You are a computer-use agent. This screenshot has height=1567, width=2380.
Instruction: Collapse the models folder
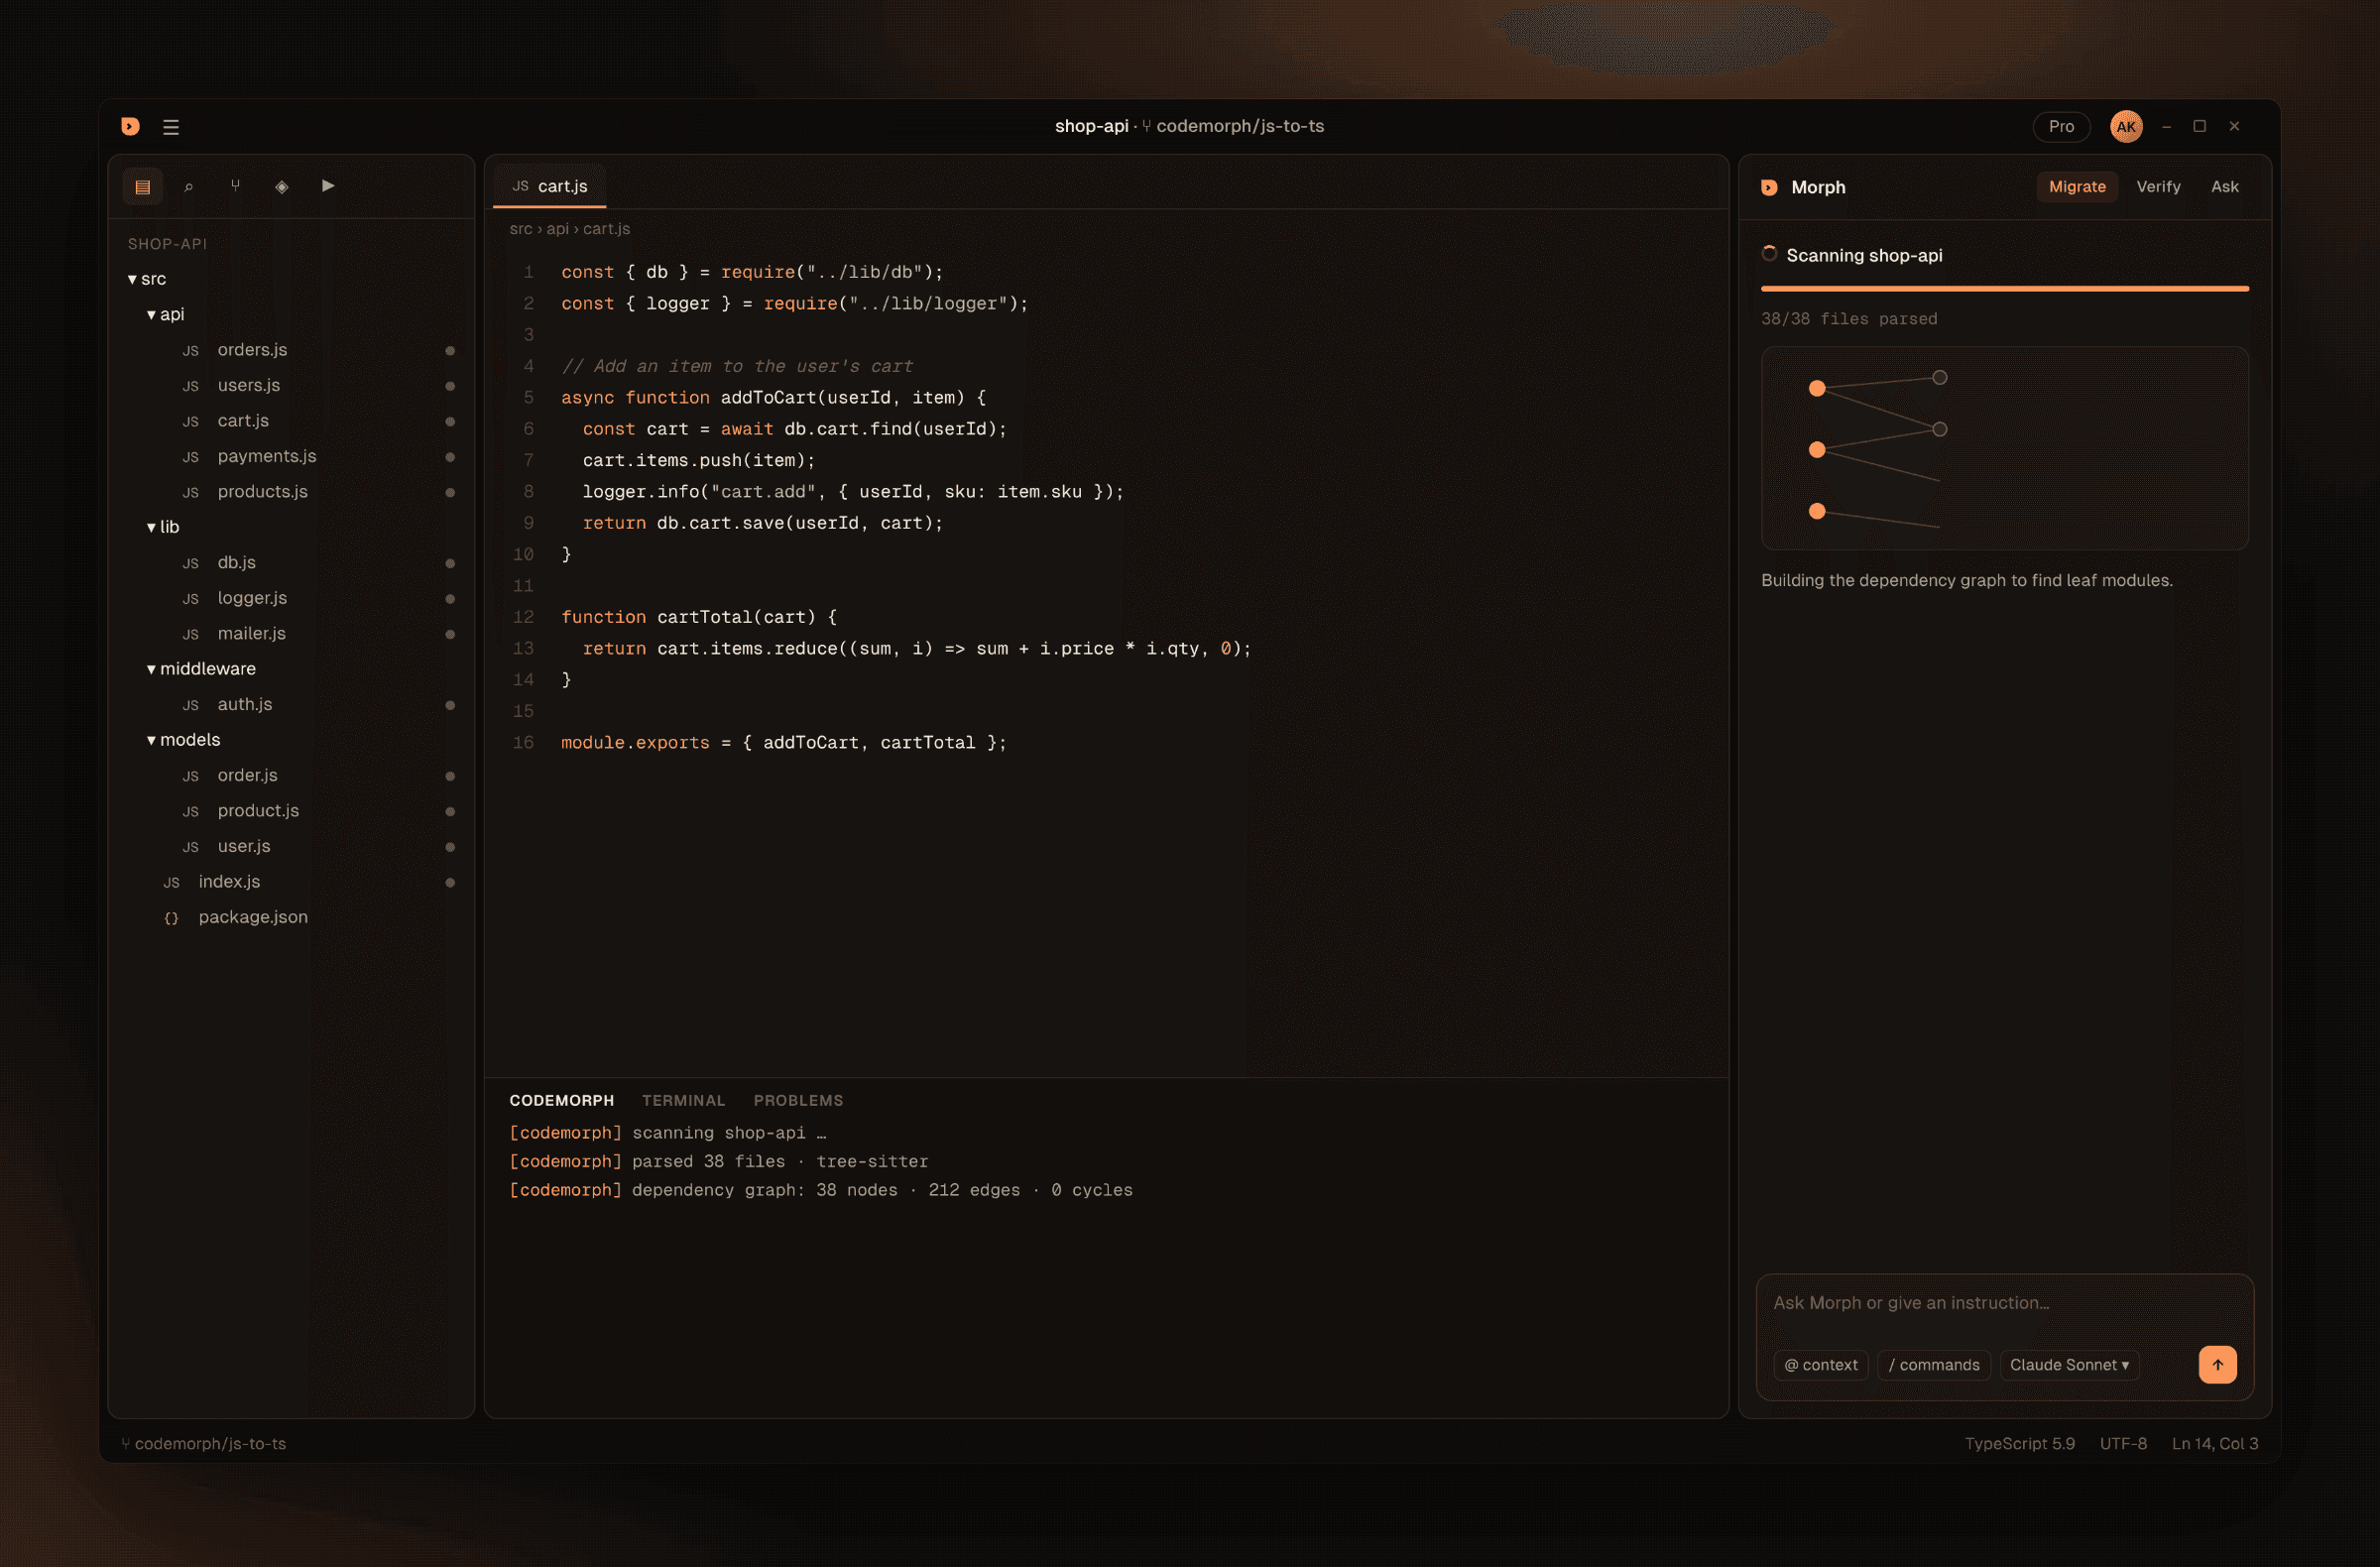(x=183, y=740)
